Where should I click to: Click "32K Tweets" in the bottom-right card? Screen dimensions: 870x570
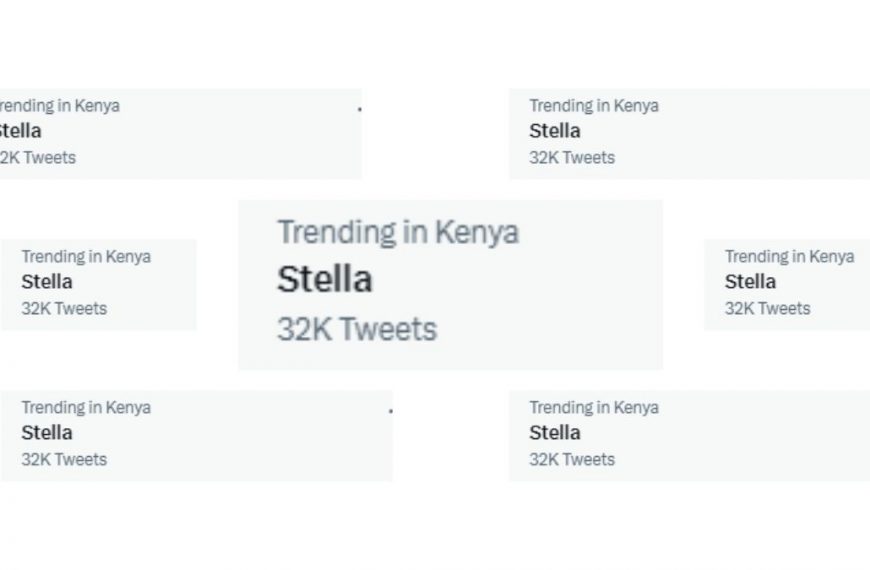coord(571,459)
